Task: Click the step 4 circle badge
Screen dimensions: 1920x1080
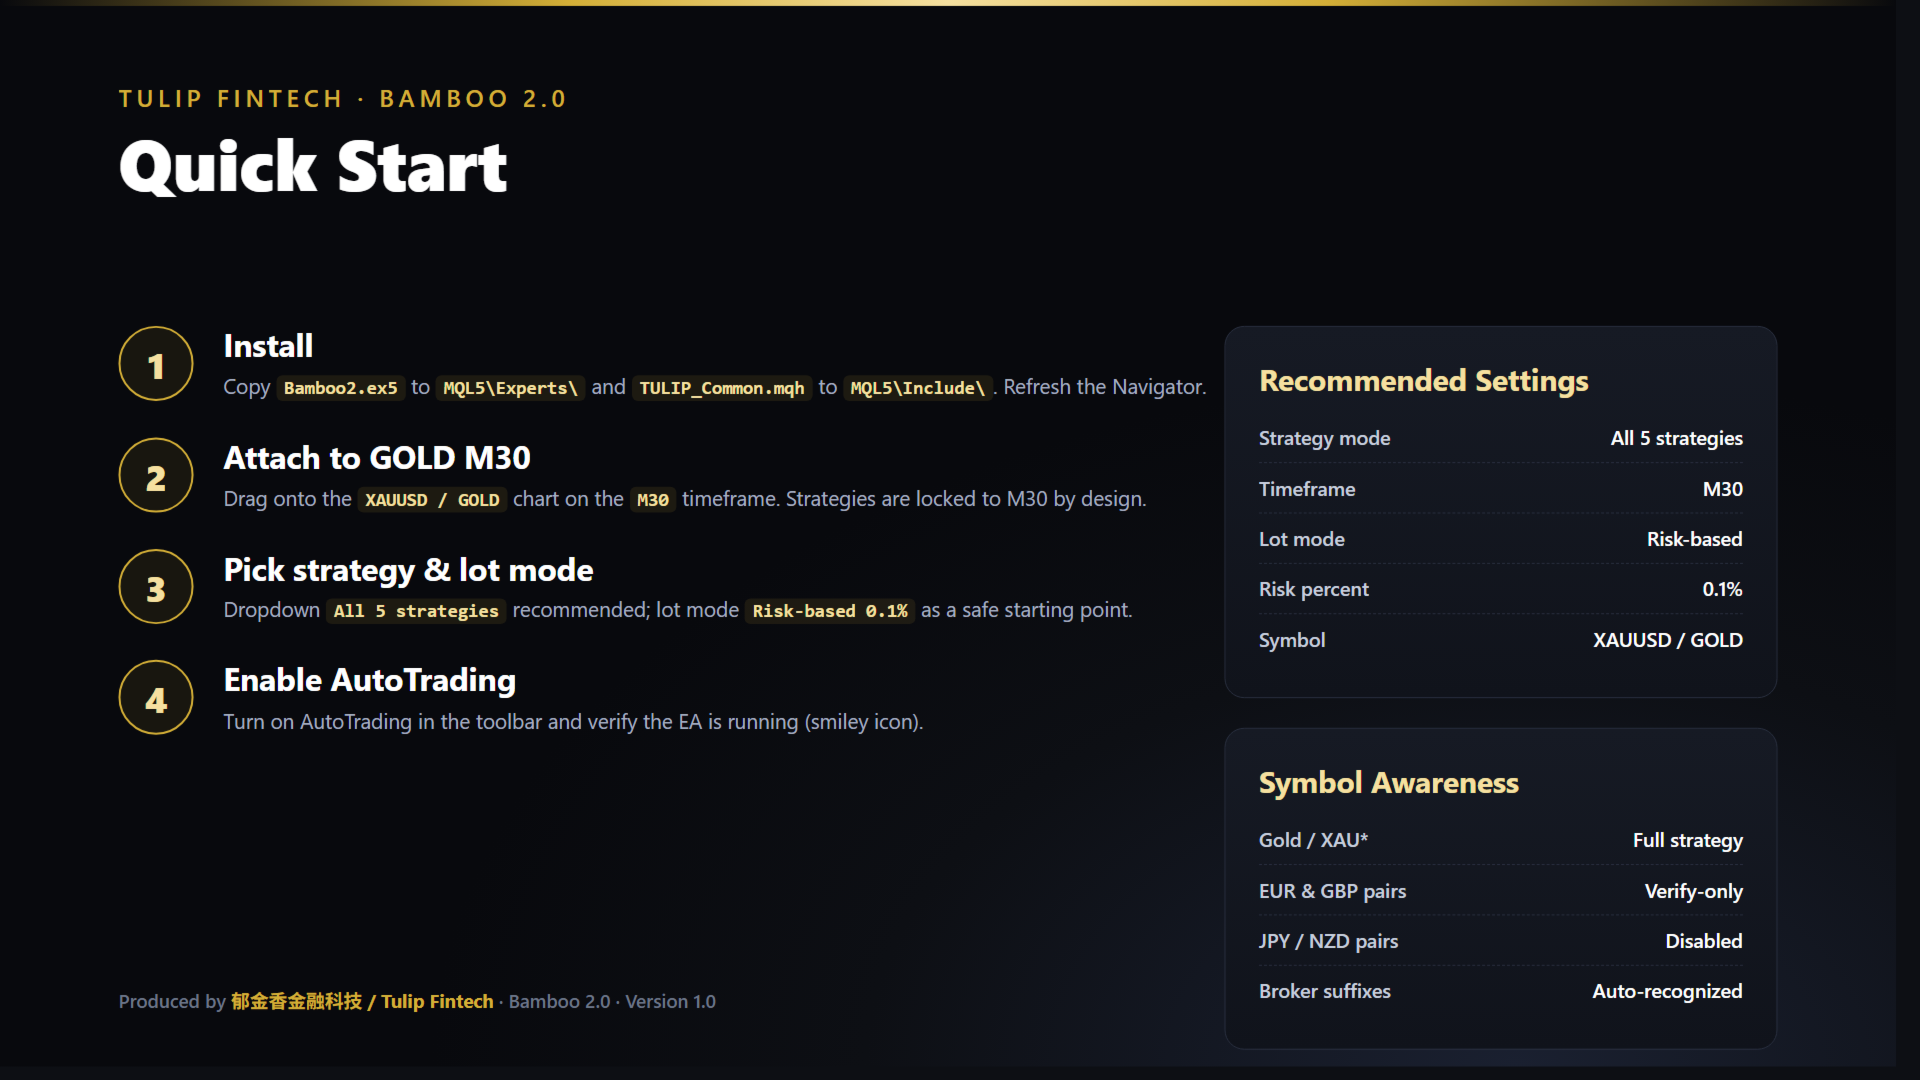Action: (156, 698)
